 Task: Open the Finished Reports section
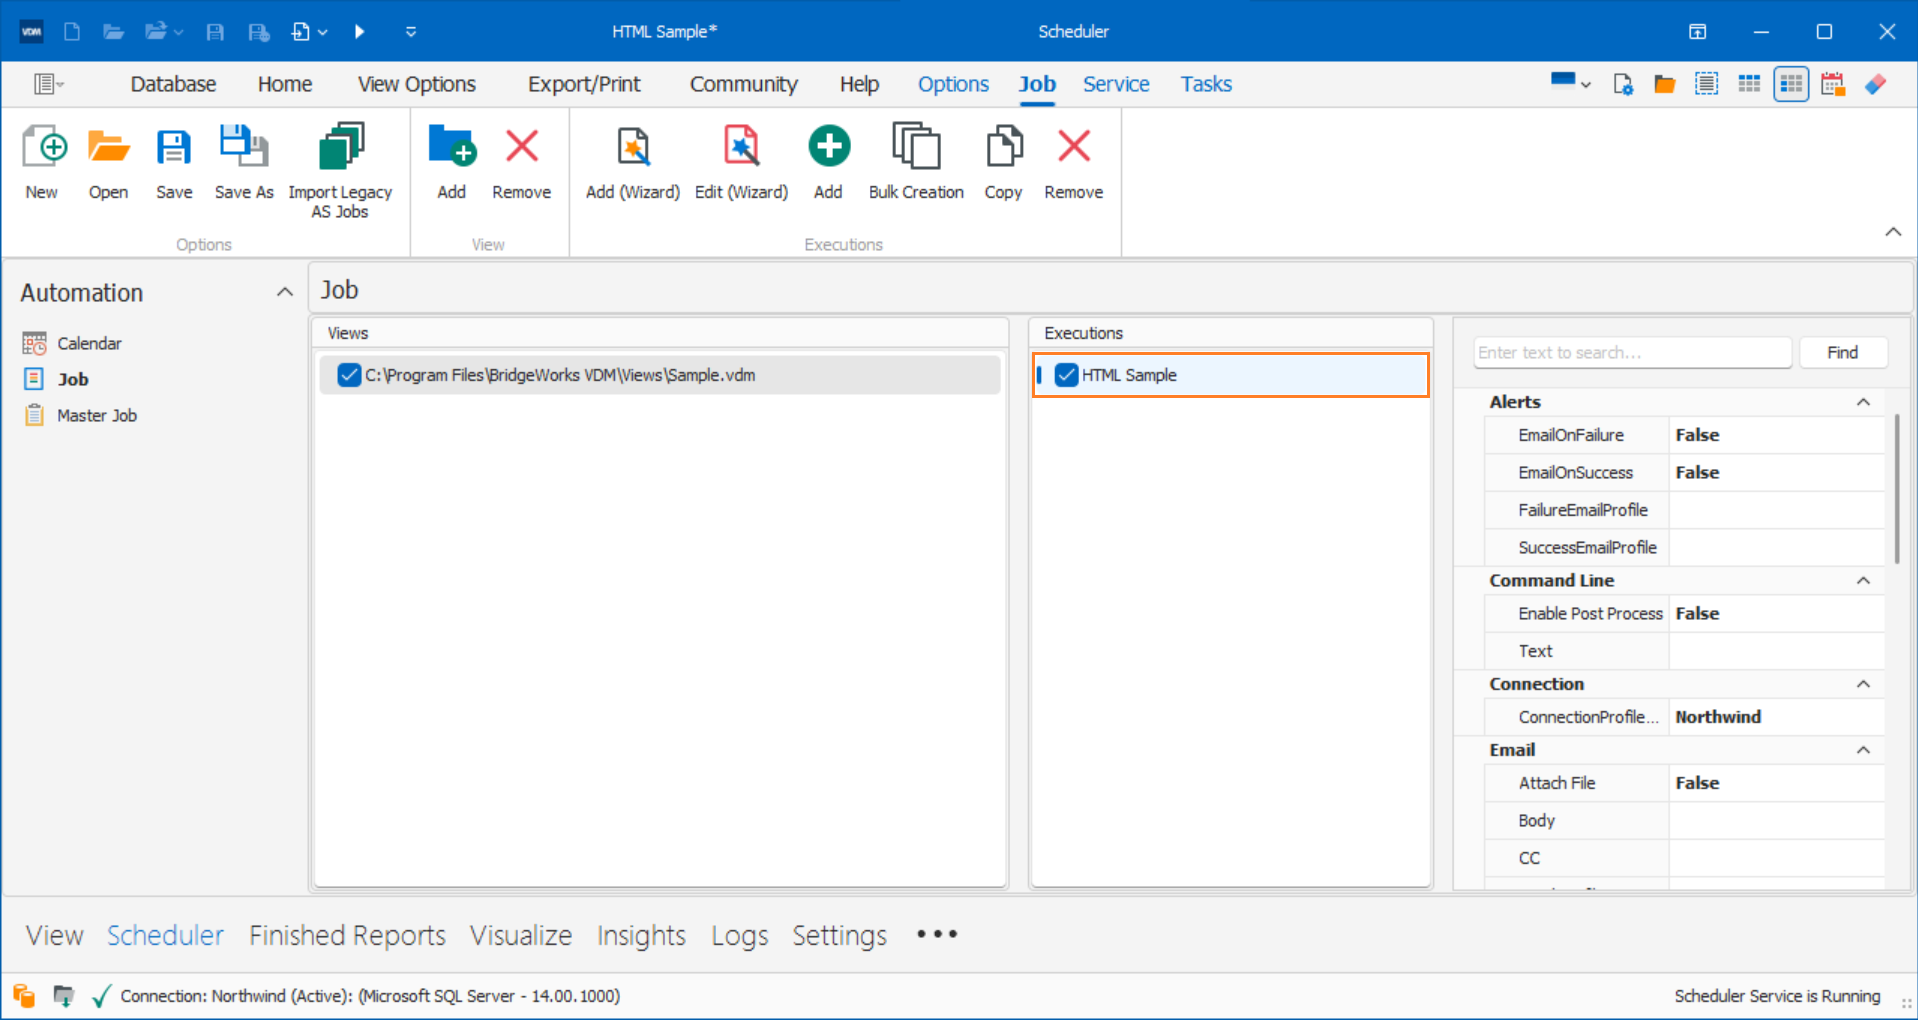point(347,935)
